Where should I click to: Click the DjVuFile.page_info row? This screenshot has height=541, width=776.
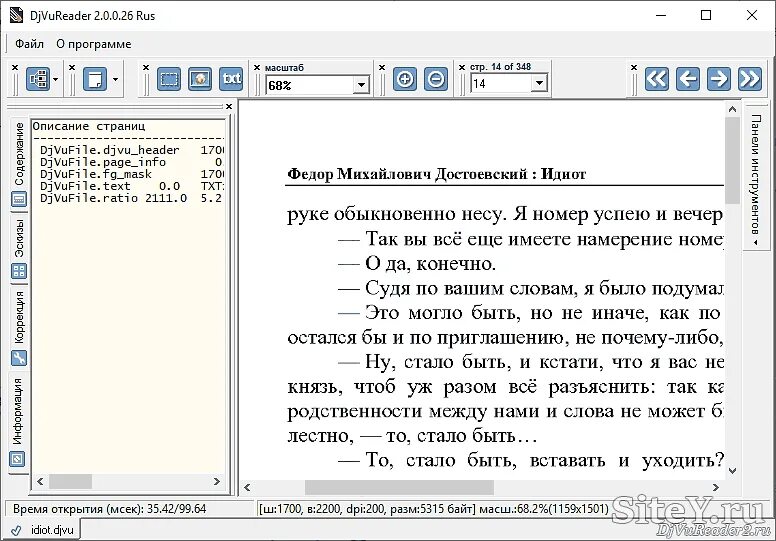(x=132, y=162)
